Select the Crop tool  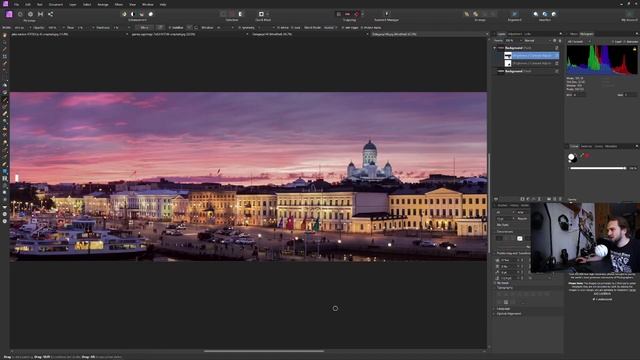[x=4, y=56]
